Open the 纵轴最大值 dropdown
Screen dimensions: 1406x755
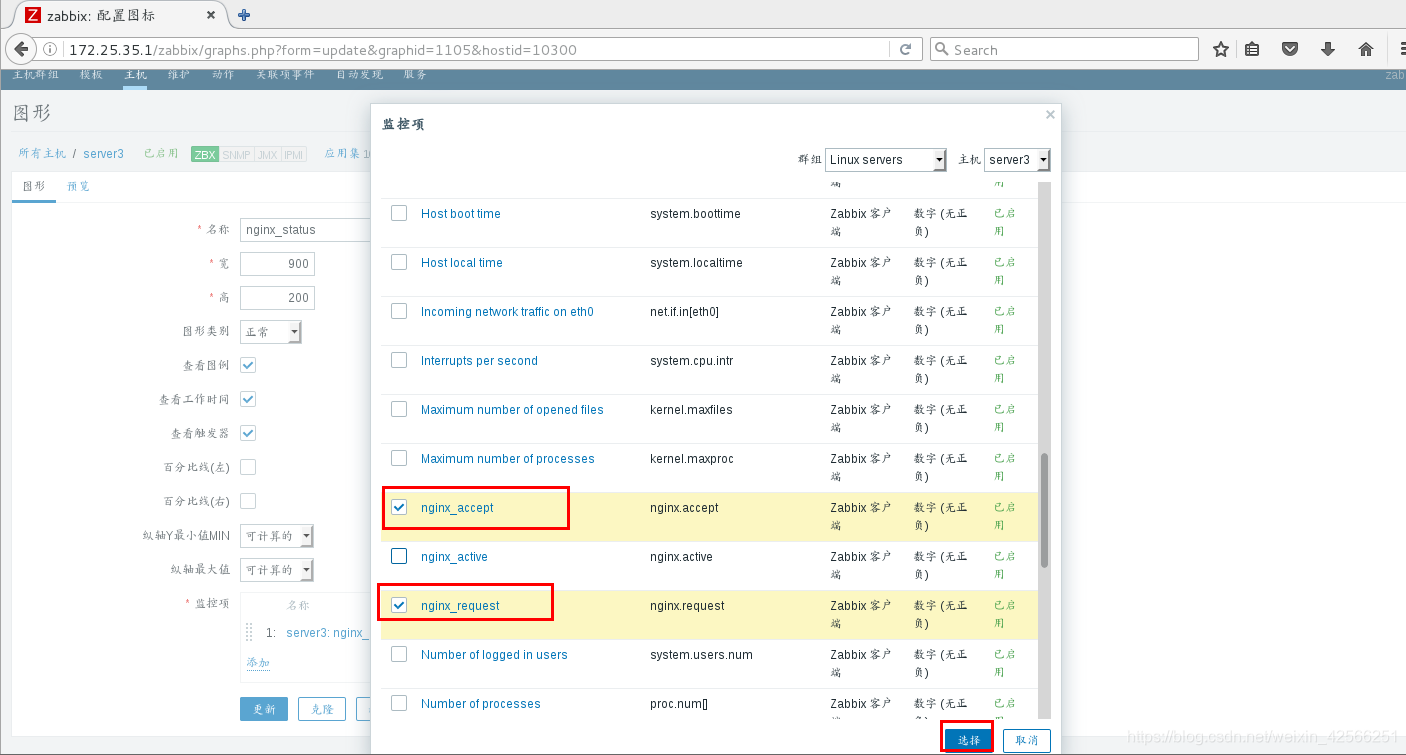pos(277,570)
